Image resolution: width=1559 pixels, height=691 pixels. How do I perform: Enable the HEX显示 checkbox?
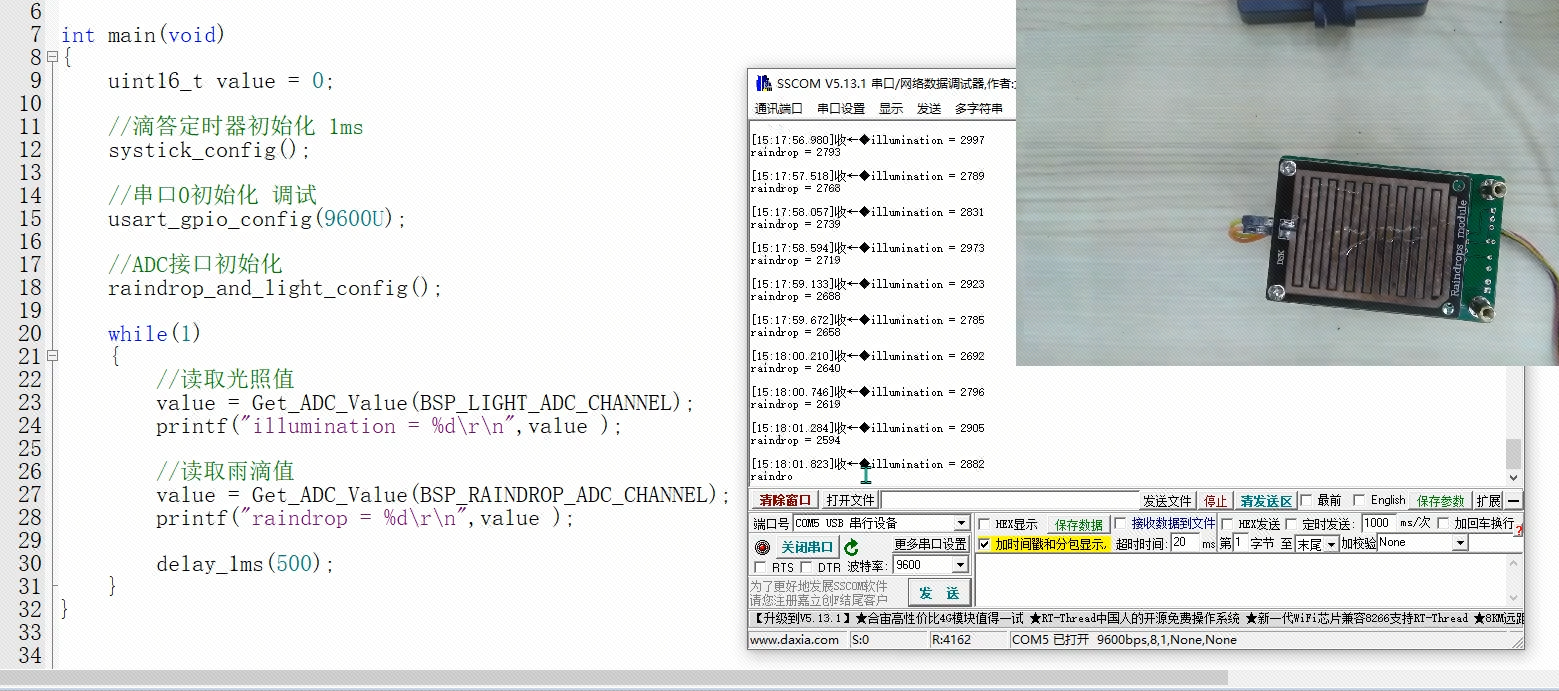[985, 524]
